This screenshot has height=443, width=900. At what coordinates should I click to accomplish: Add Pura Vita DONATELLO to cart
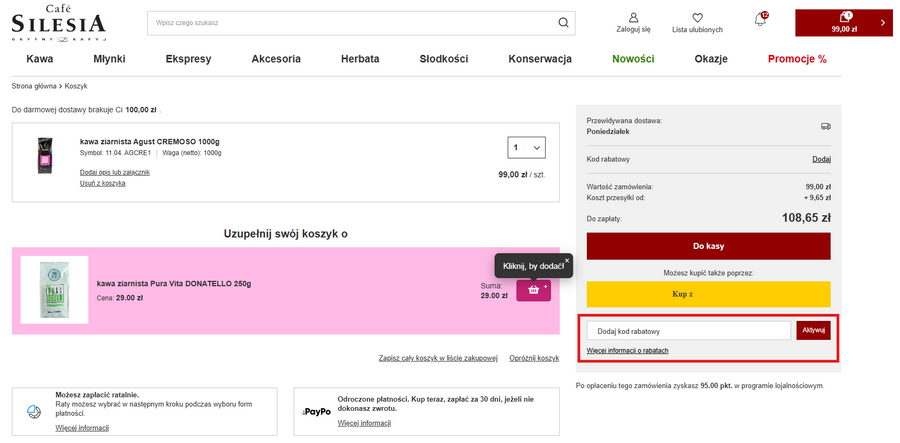[533, 290]
